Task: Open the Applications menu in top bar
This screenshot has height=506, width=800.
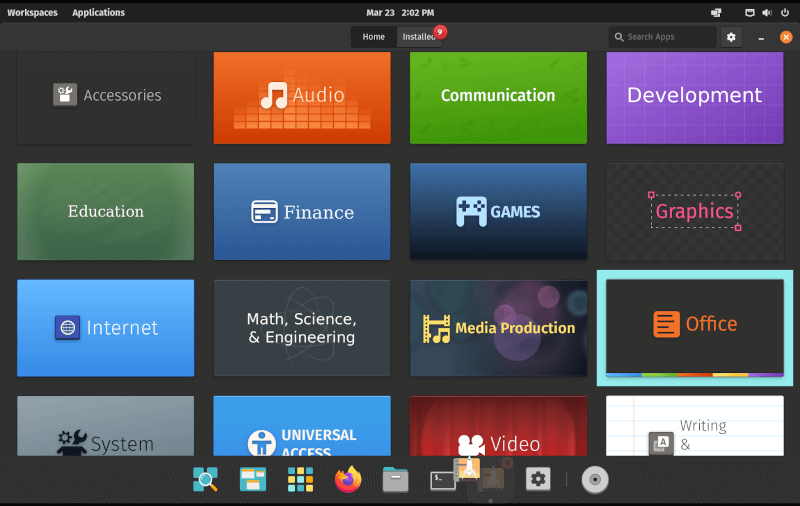Action: [98, 13]
